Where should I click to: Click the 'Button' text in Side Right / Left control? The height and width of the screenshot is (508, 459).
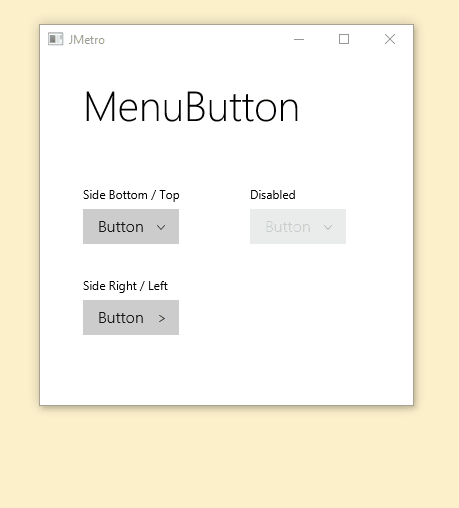(121, 318)
